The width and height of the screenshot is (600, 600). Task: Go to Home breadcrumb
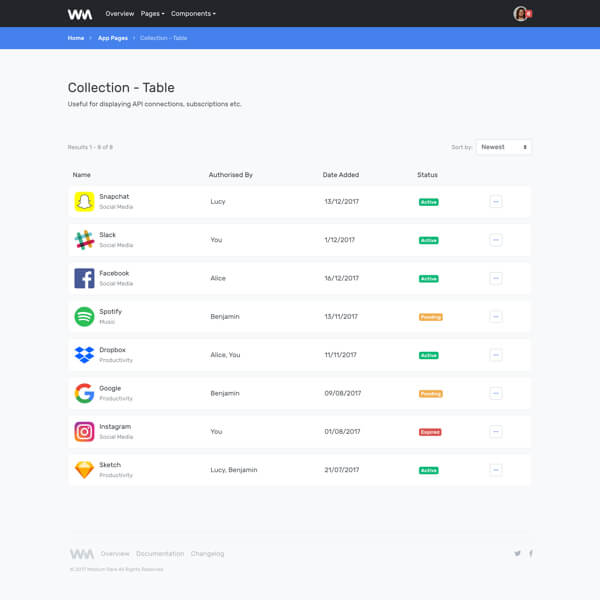click(x=76, y=38)
